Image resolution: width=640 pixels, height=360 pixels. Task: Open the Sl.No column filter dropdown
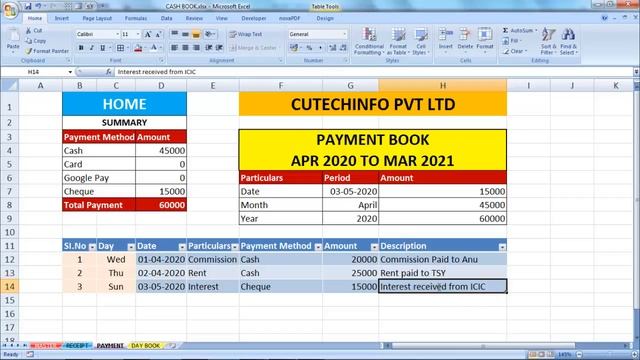(92, 247)
